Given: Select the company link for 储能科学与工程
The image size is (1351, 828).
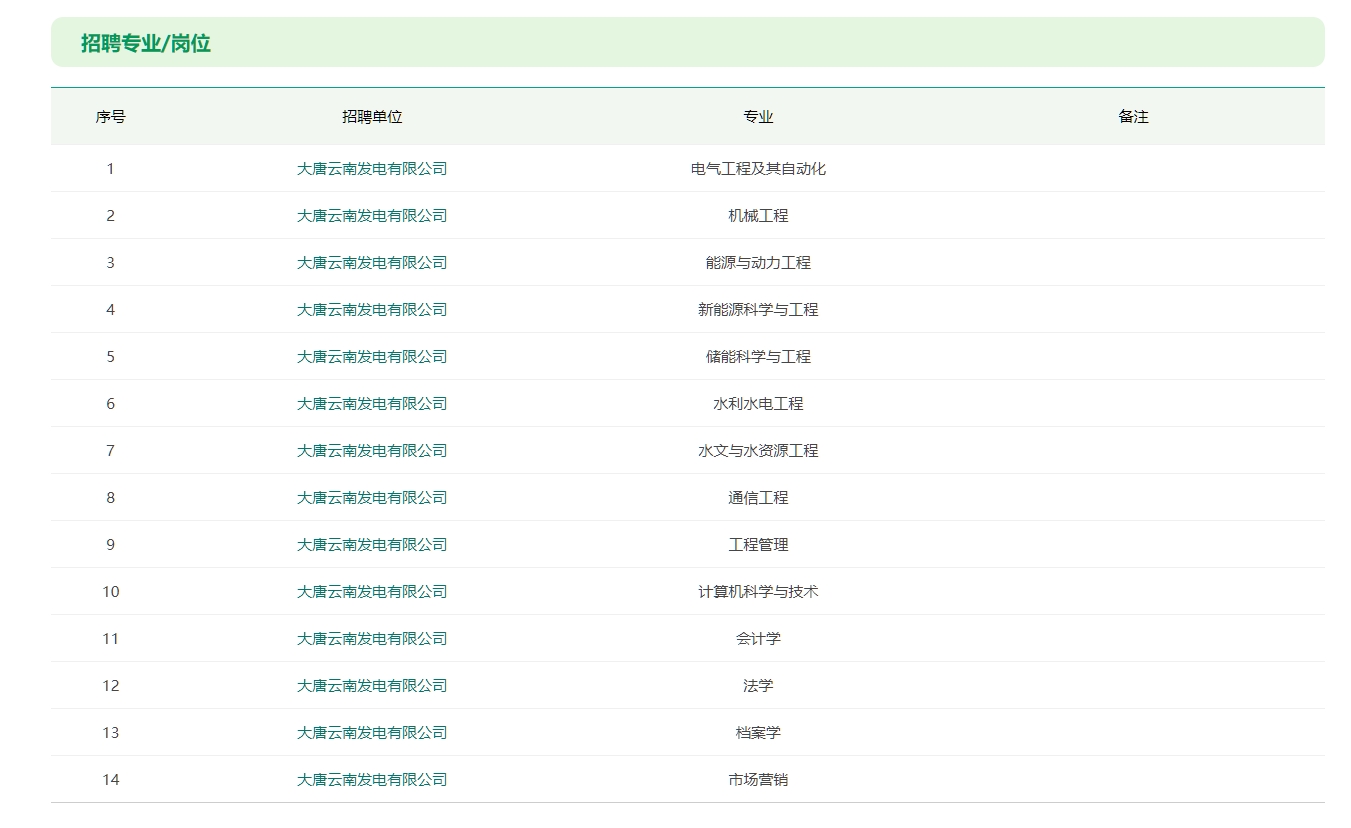Looking at the screenshot, I should click(x=371, y=357).
